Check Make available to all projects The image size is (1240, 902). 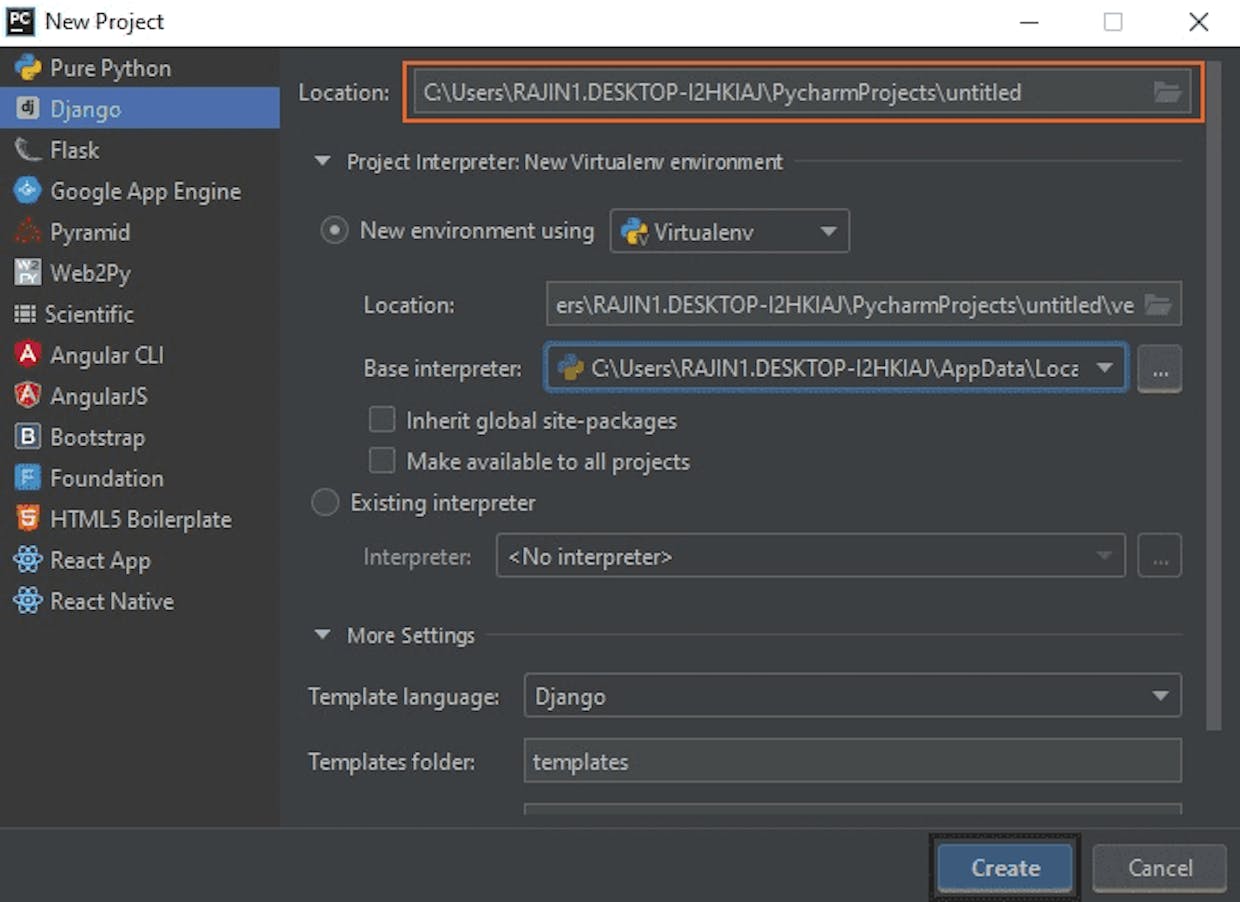coord(382,461)
